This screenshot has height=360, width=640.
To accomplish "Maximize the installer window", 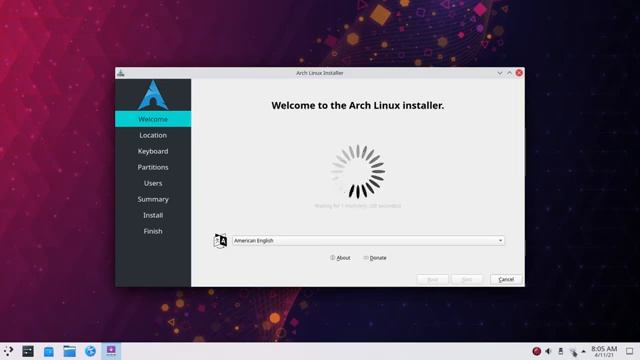I will 509,73.
